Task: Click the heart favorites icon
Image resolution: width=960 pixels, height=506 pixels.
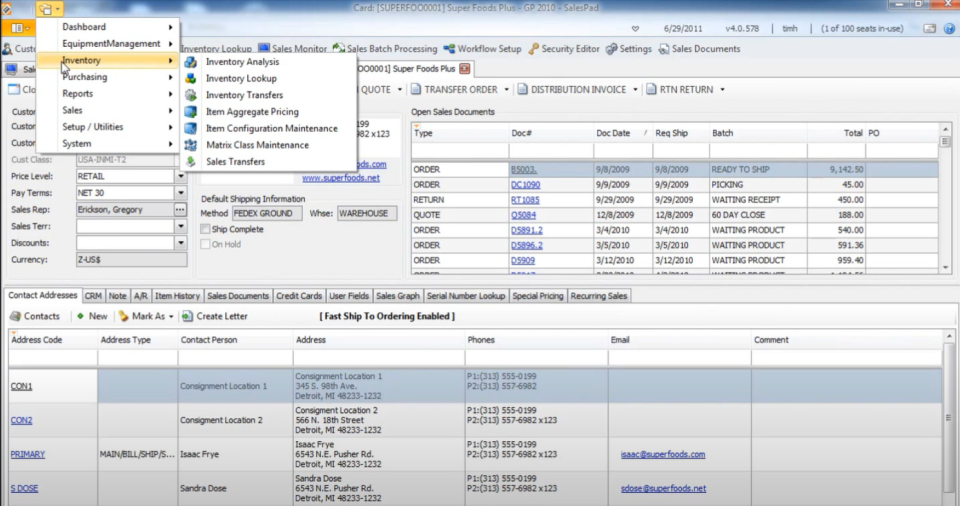Action: [635, 29]
